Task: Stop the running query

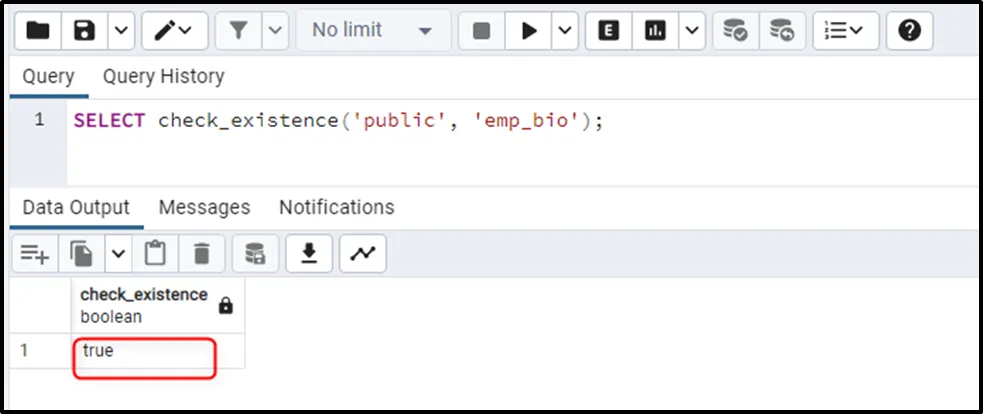Action: click(481, 31)
